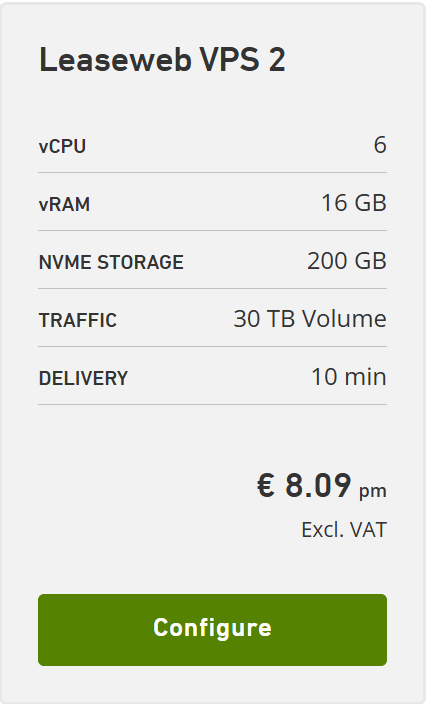Select the Leaseweb VPS 2 plan title

[x=162, y=59]
